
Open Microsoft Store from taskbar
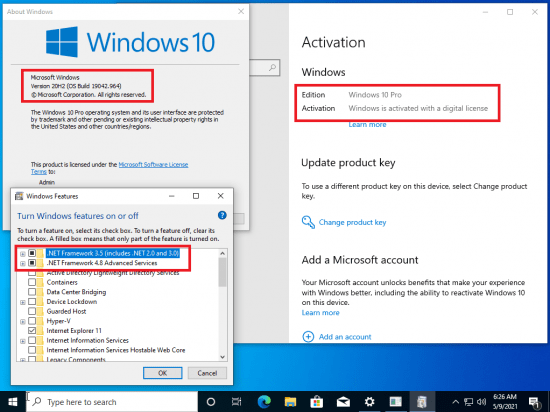point(316,402)
